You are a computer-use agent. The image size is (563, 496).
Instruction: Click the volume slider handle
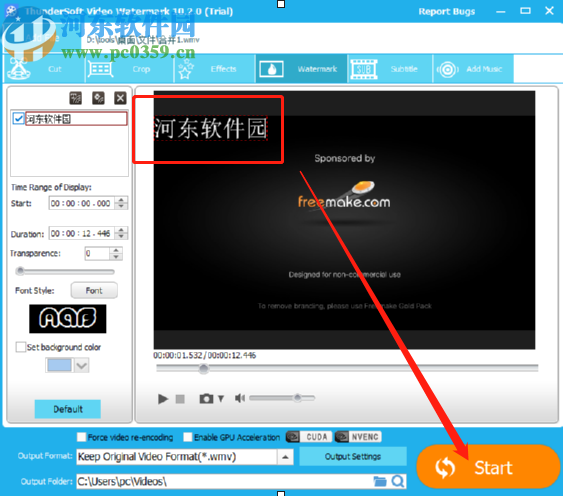(x=298, y=398)
